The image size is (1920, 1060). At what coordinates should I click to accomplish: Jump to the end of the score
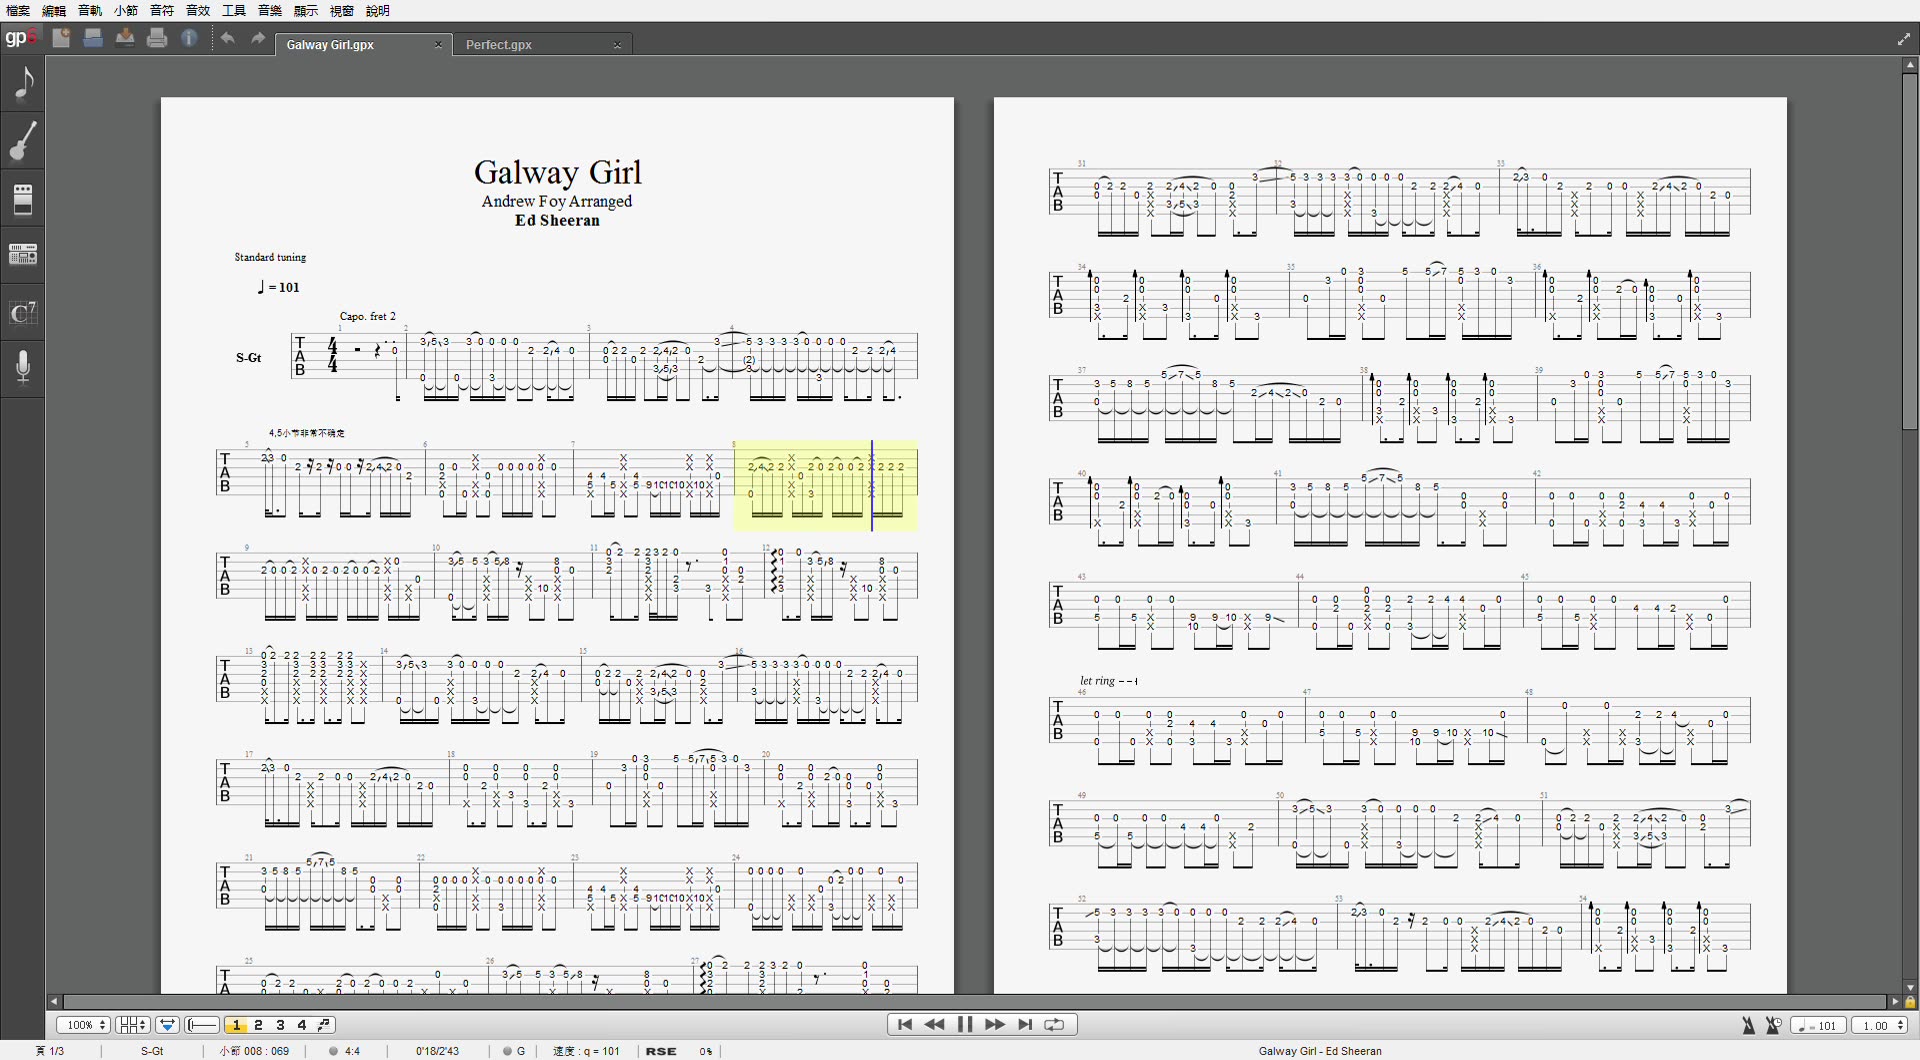1025,1025
